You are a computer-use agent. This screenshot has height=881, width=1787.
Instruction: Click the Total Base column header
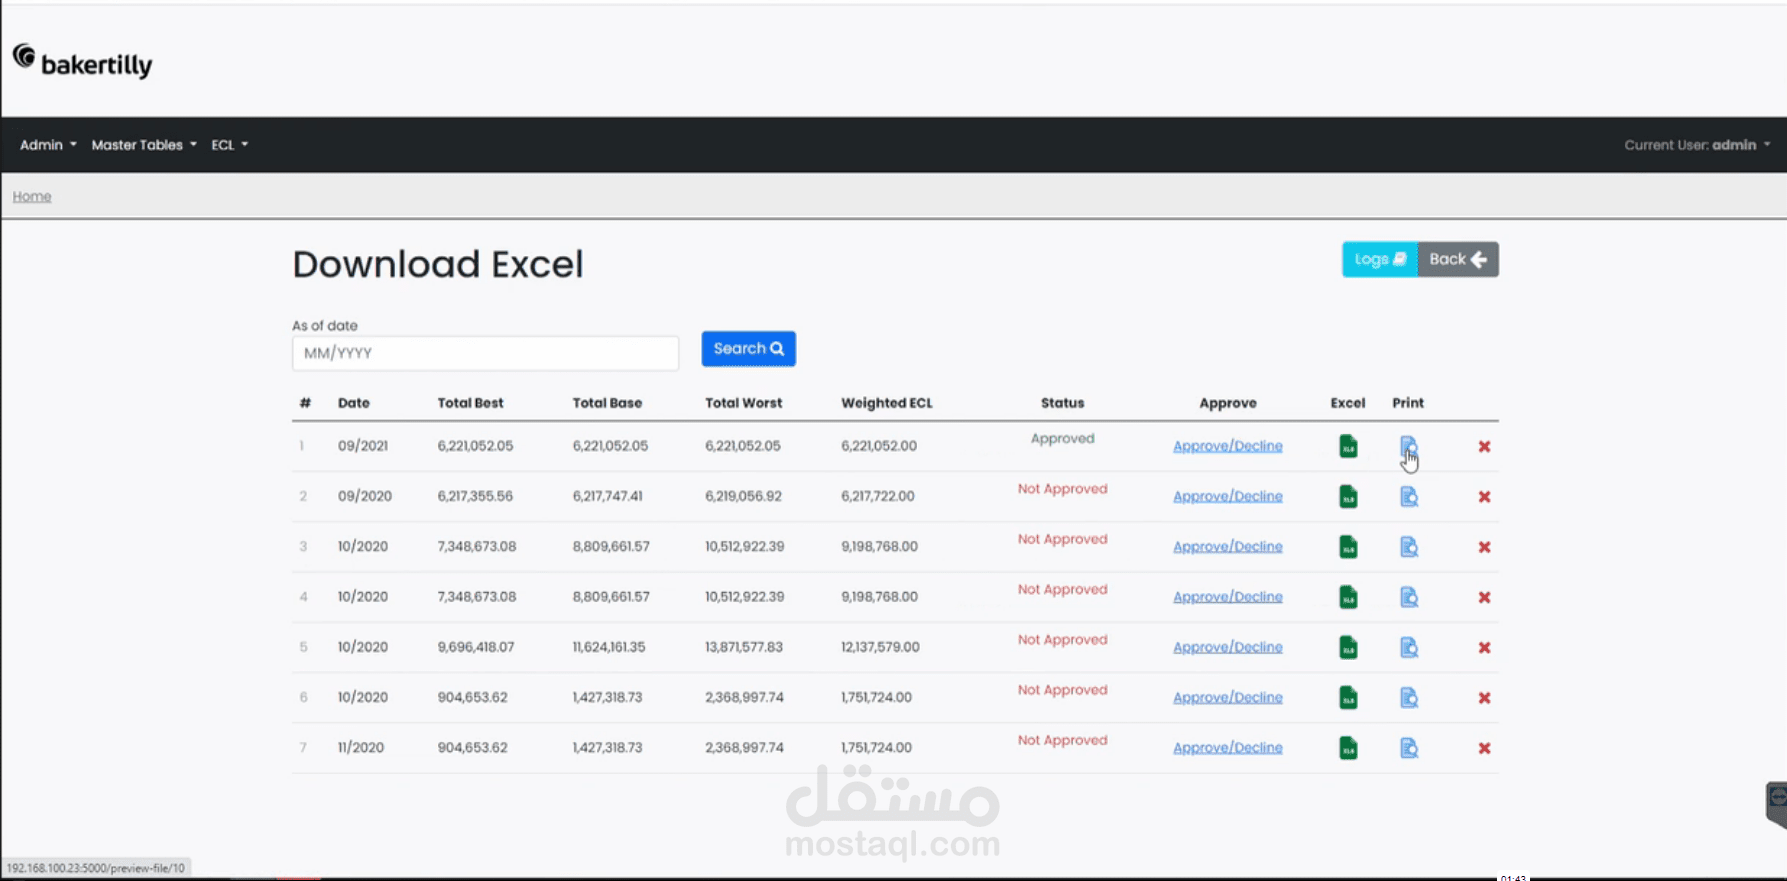(607, 403)
